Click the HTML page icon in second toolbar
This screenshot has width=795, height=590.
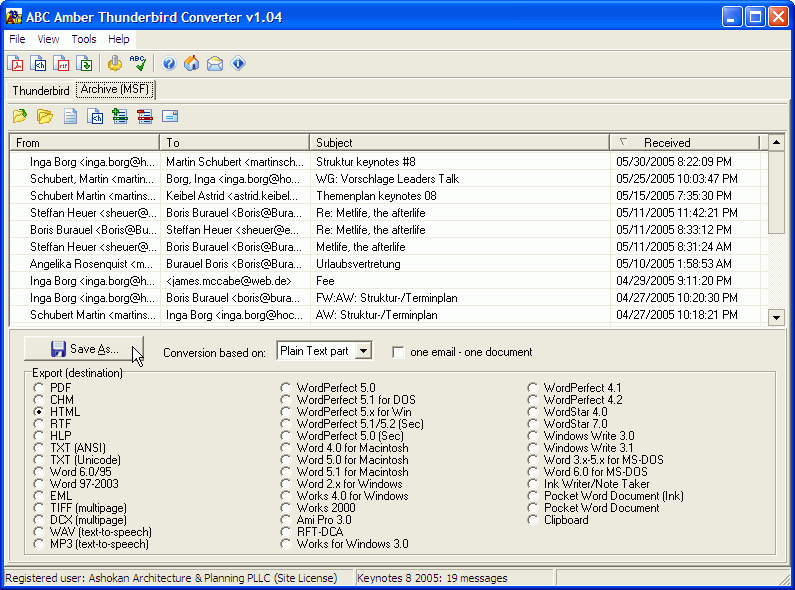[x=95, y=117]
